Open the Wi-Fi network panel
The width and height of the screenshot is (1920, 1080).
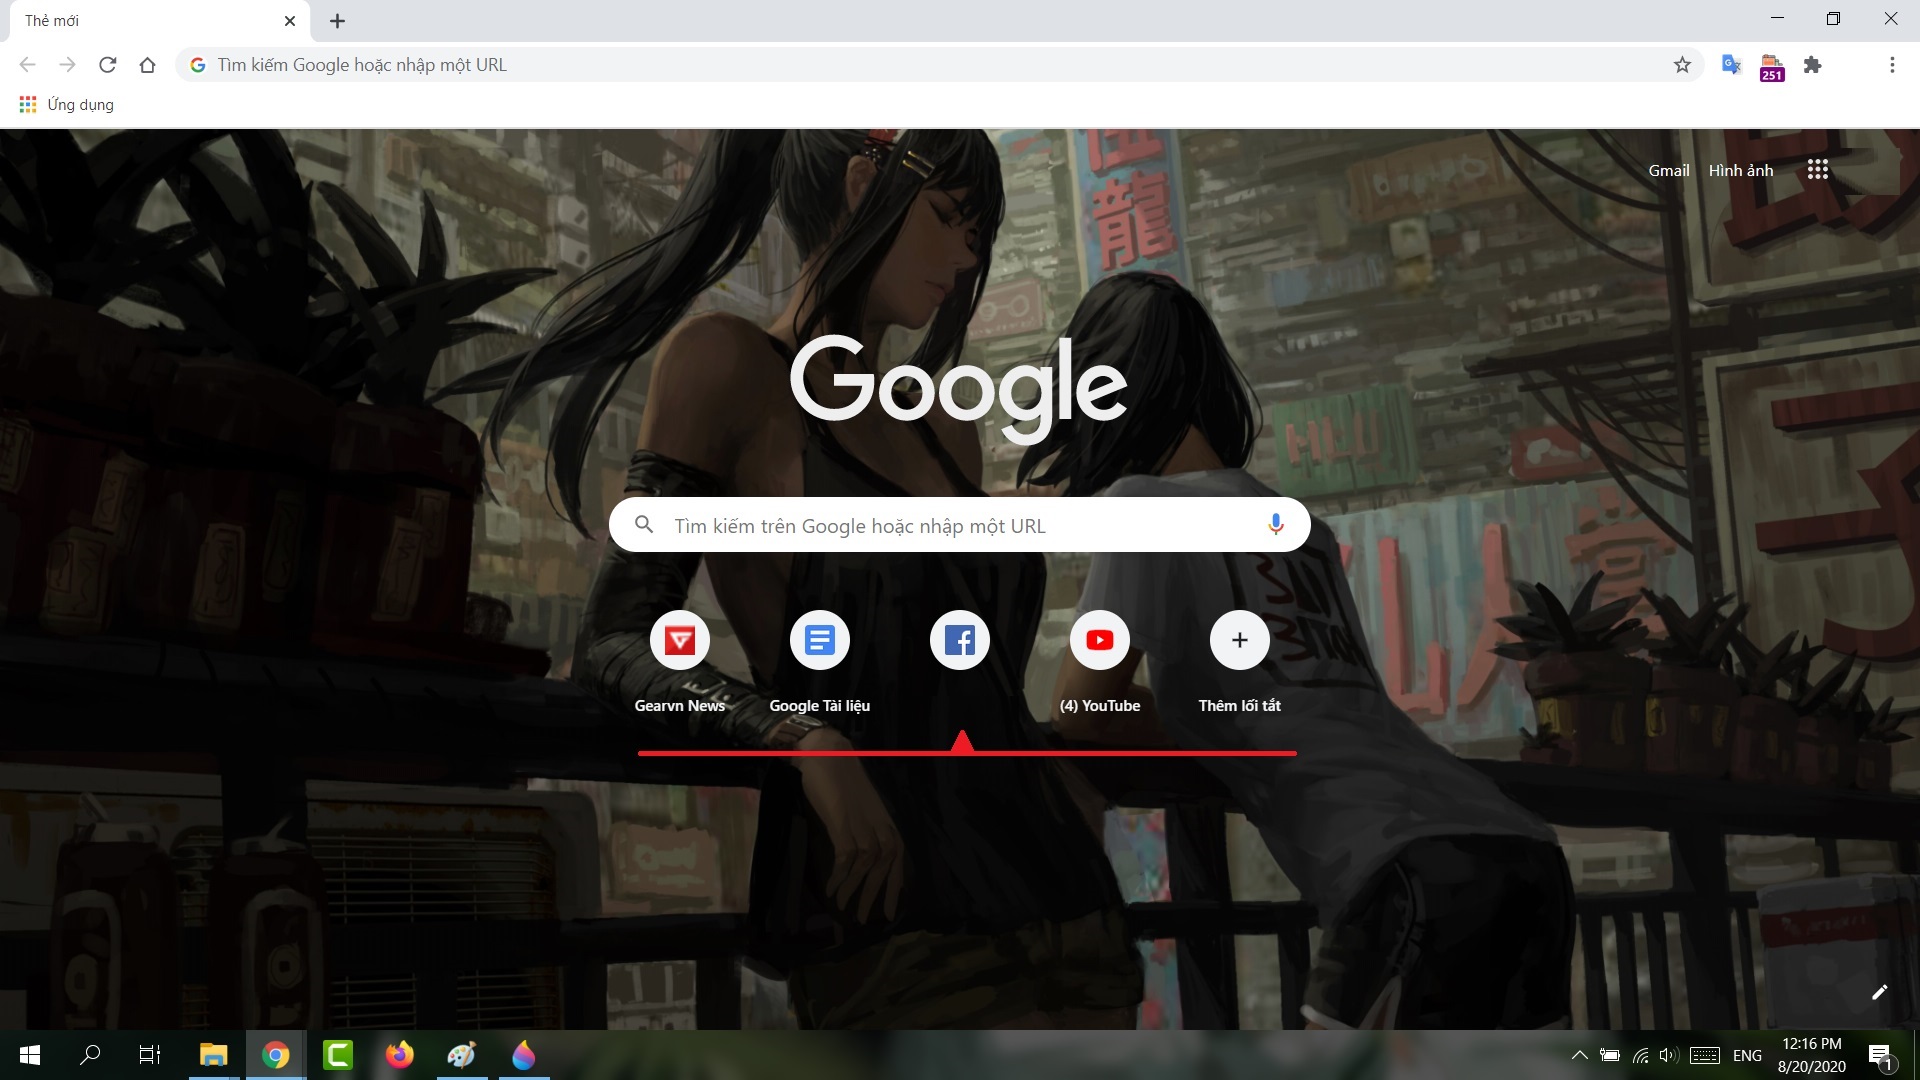[1640, 1055]
